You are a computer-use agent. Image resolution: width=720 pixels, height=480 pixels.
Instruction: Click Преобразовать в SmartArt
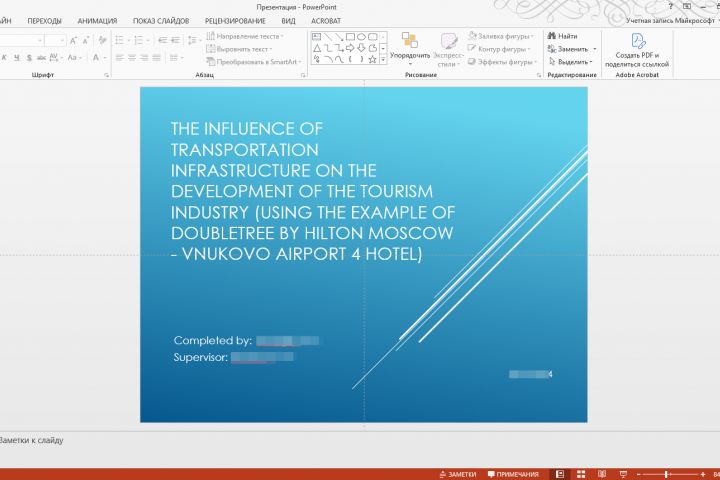(254, 62)
